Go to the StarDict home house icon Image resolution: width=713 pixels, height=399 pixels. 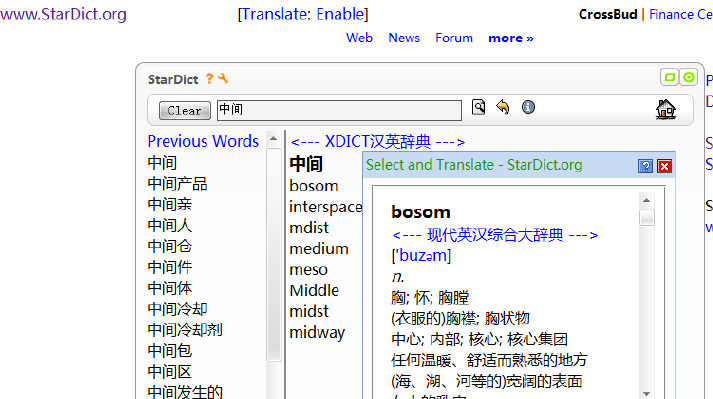coord(666,109)
